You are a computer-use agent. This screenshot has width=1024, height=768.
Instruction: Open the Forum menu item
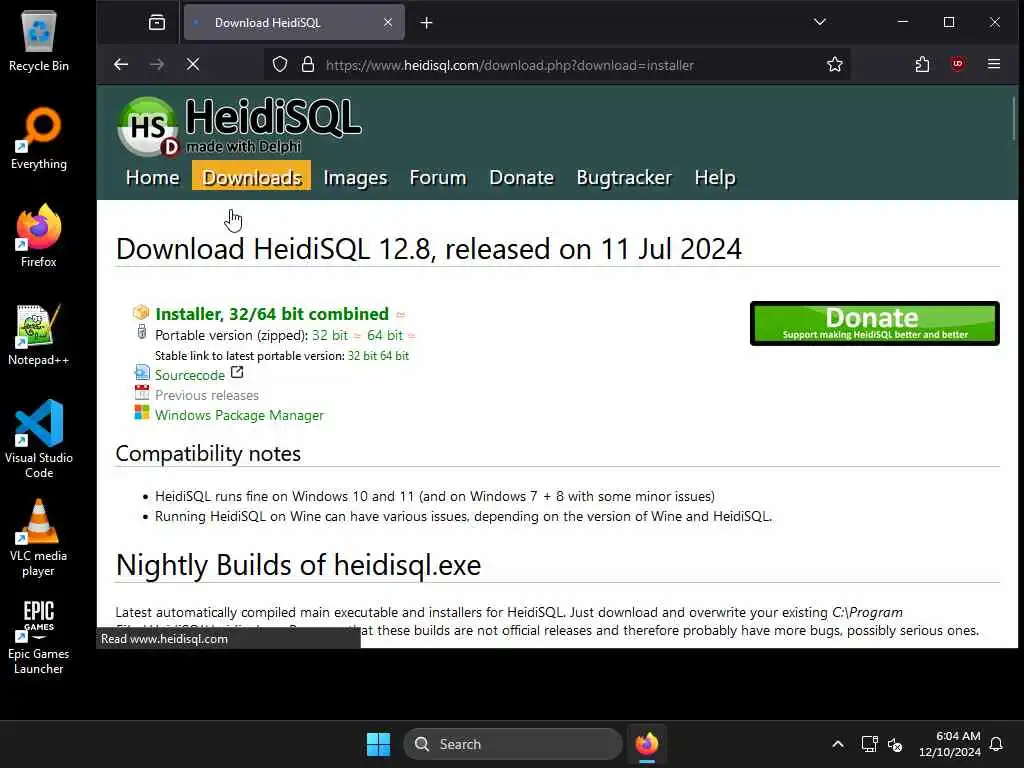(438, 178)
